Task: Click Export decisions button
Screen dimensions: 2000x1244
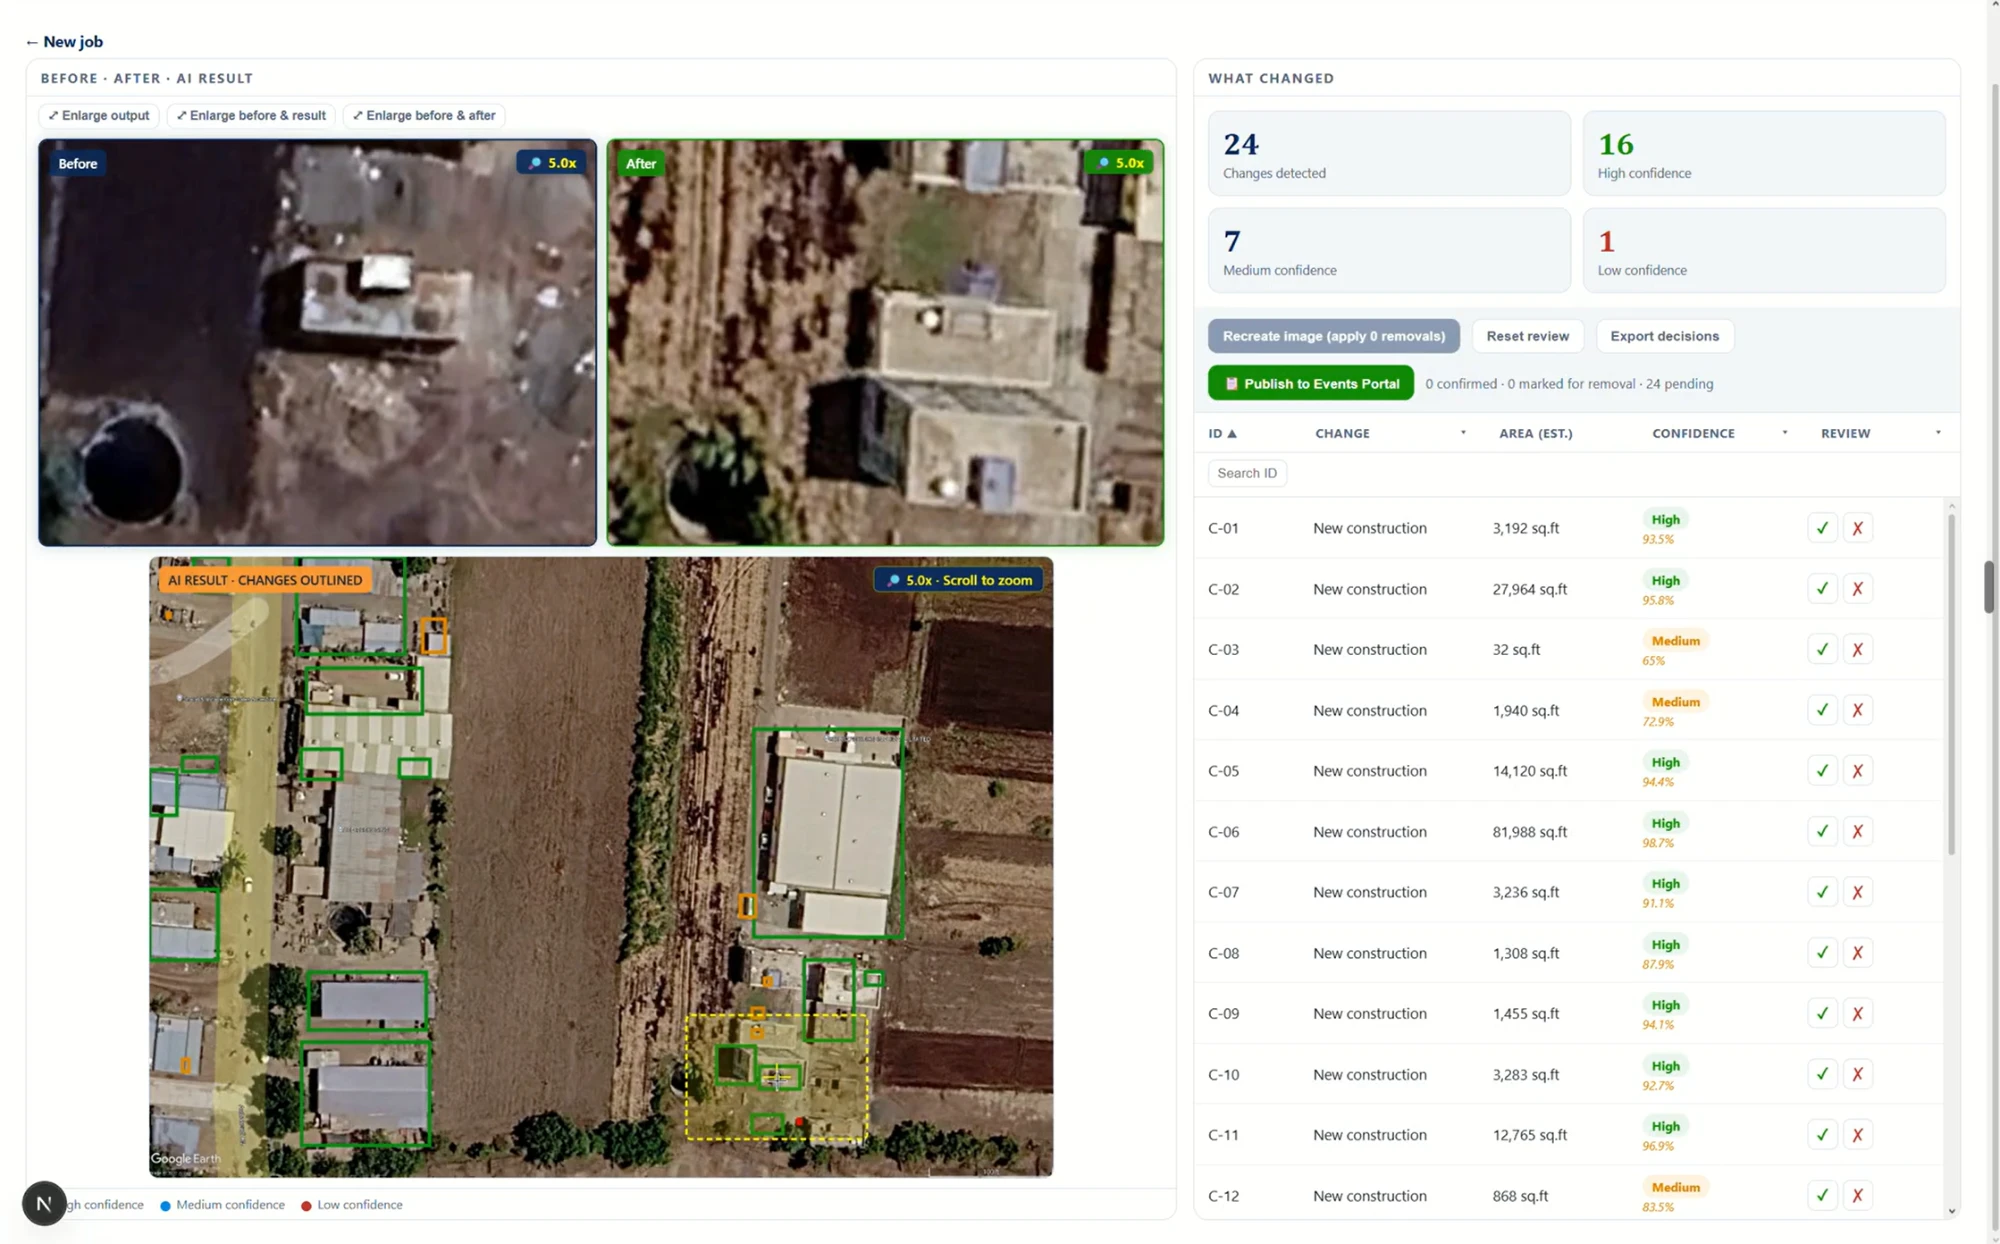Action: pos(1664,336)
